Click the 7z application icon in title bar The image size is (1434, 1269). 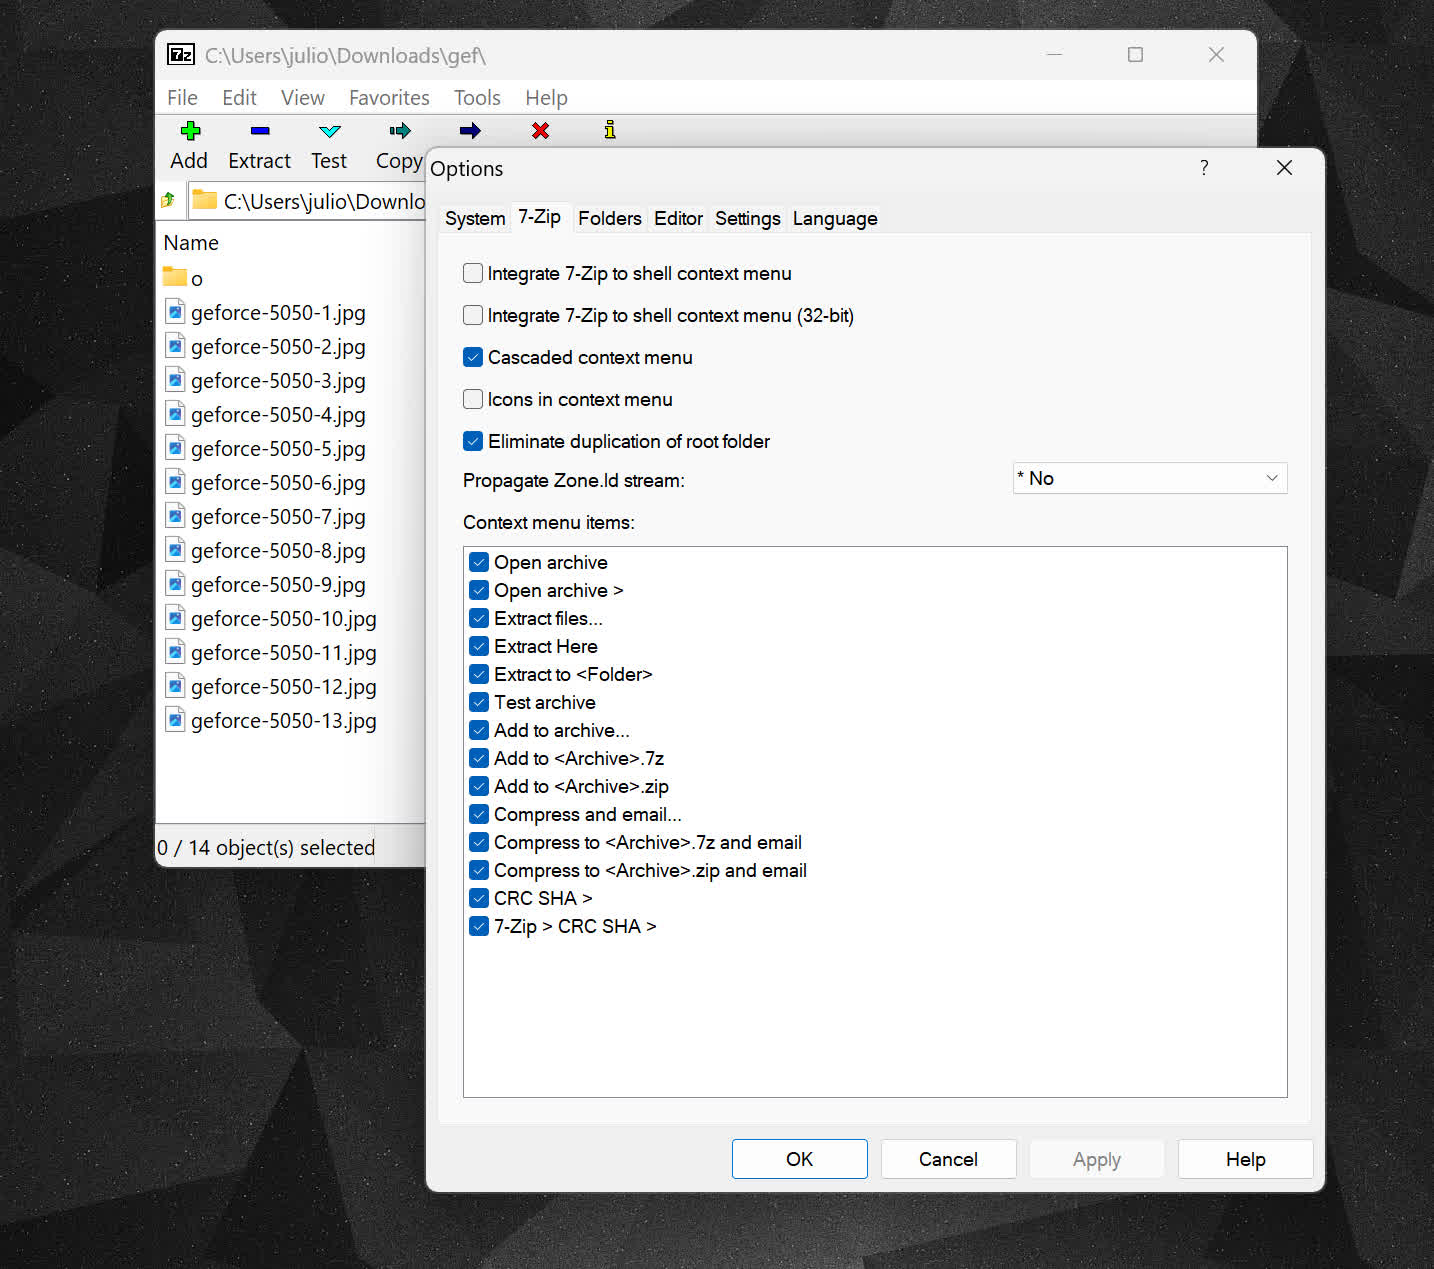[x=180, y=54]
